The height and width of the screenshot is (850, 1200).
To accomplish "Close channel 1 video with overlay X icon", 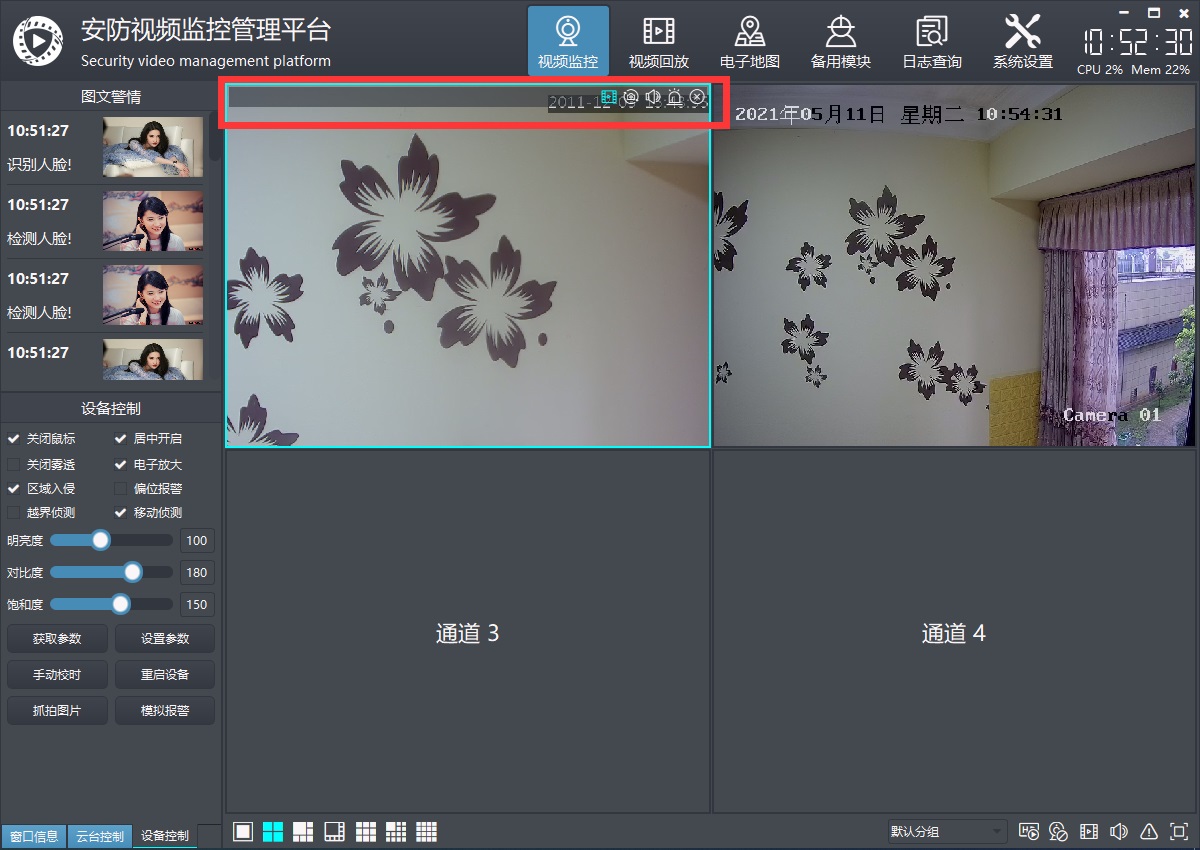I will 697,97.
